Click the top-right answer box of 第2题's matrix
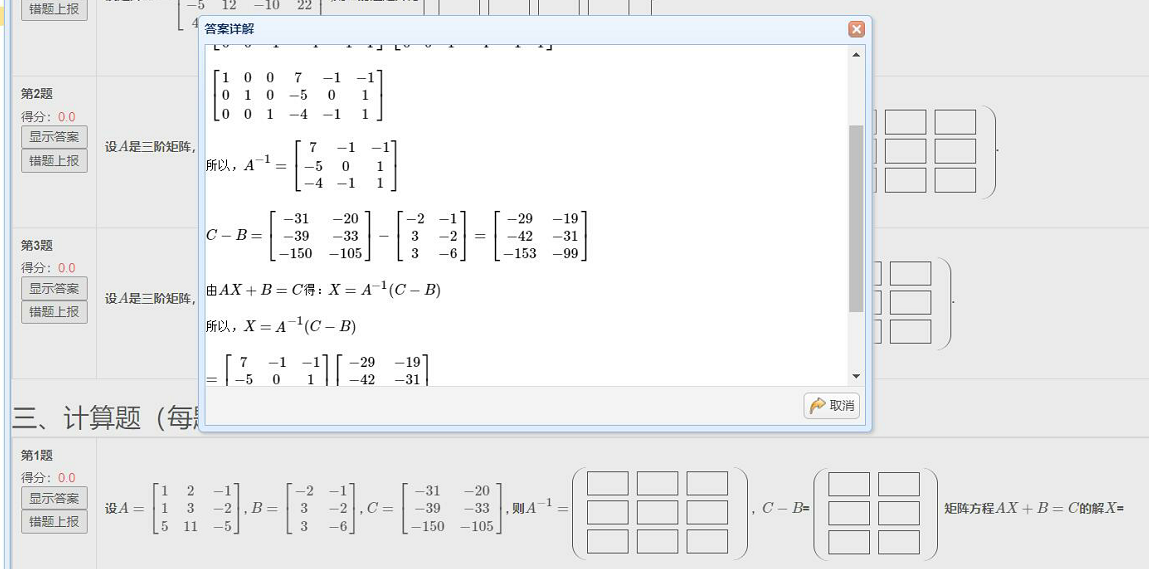The width and height of the screenshot is (1149, 569). point(955,122)
